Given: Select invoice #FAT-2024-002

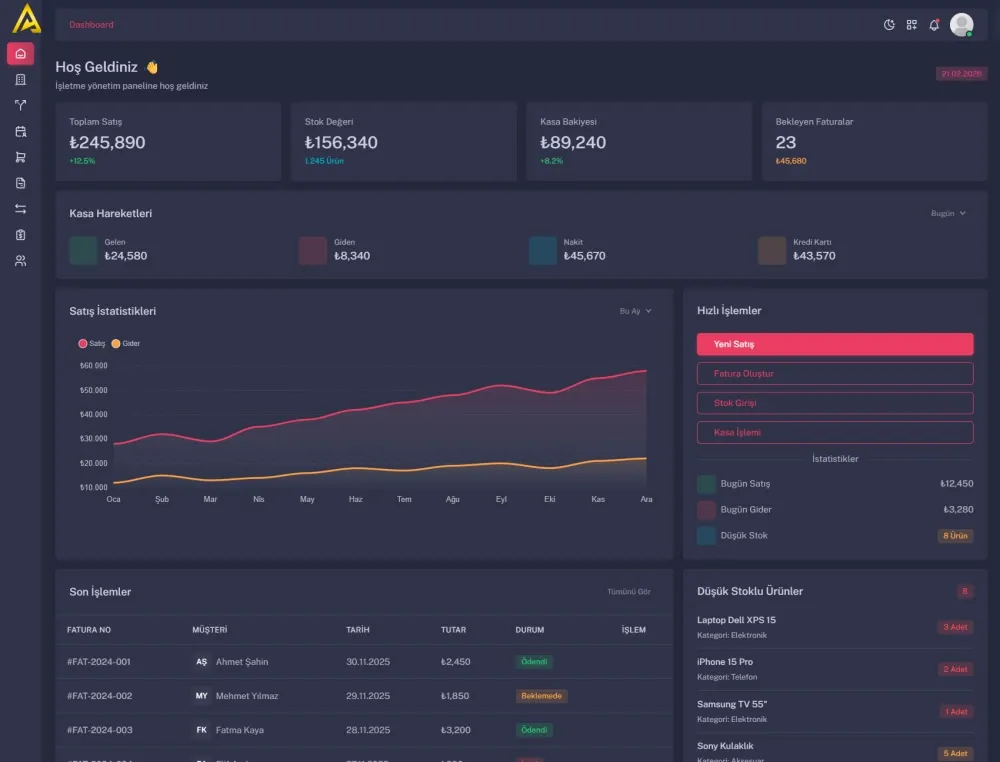Looking at the screenshot, I should pos(99,696).
